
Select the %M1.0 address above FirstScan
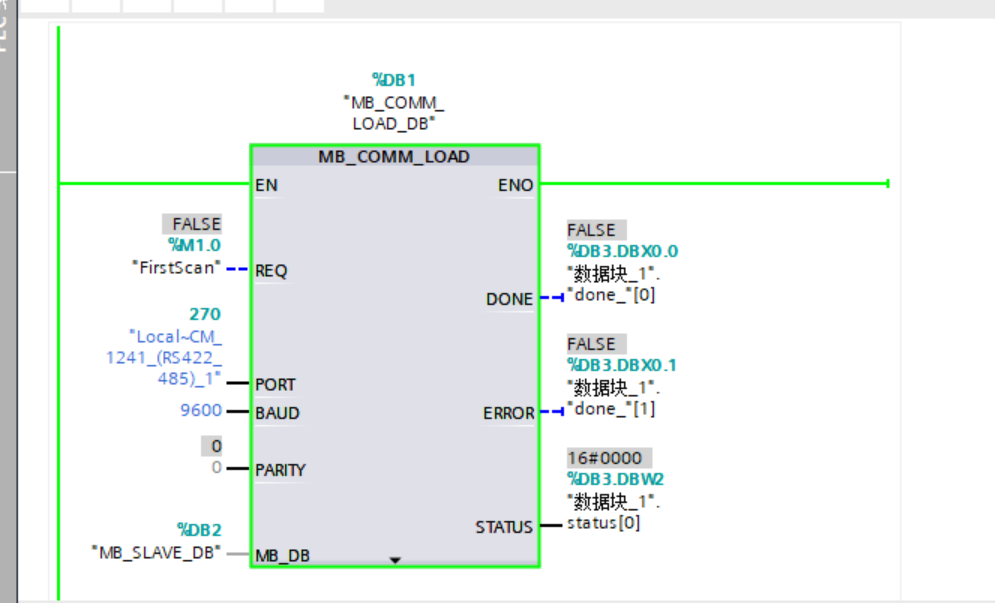[194, 245]
